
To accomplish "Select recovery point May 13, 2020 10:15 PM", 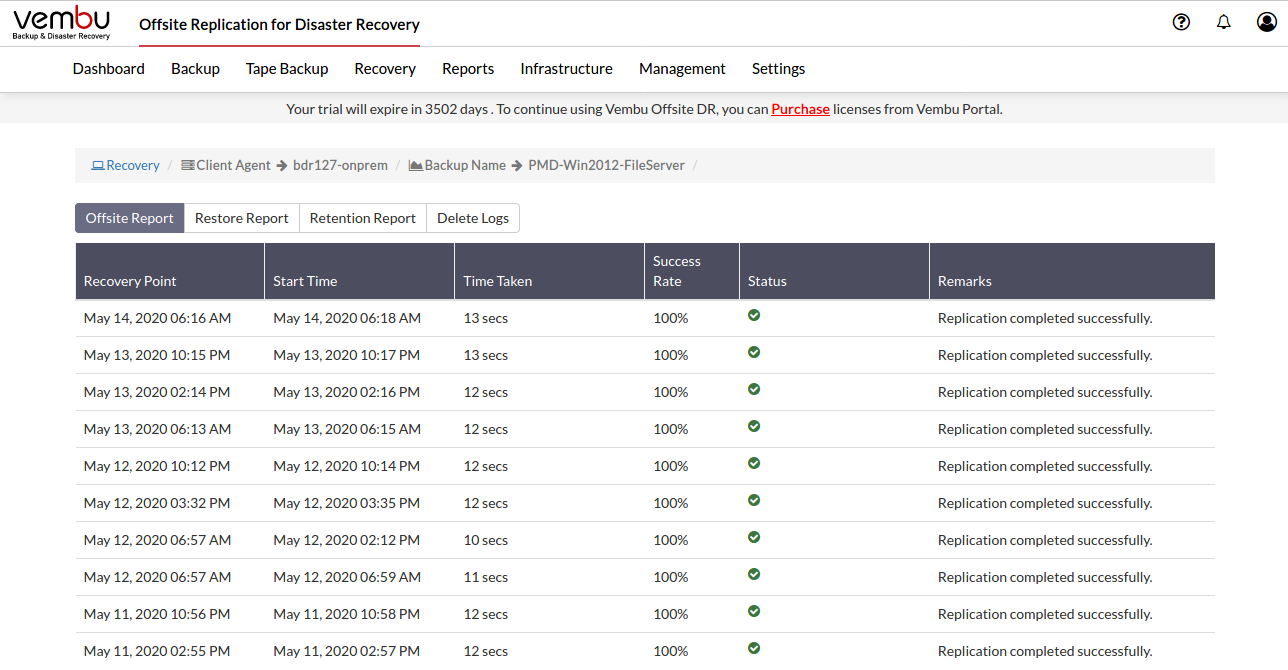I will 157,355.
